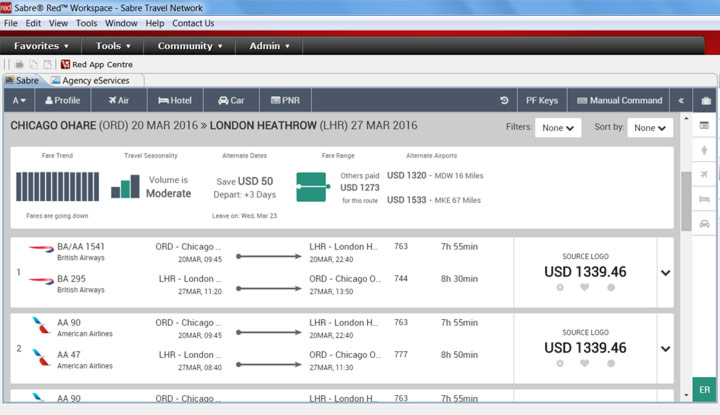
Task: Select flight BA/AA 1541 row
Action: (262, 252)
